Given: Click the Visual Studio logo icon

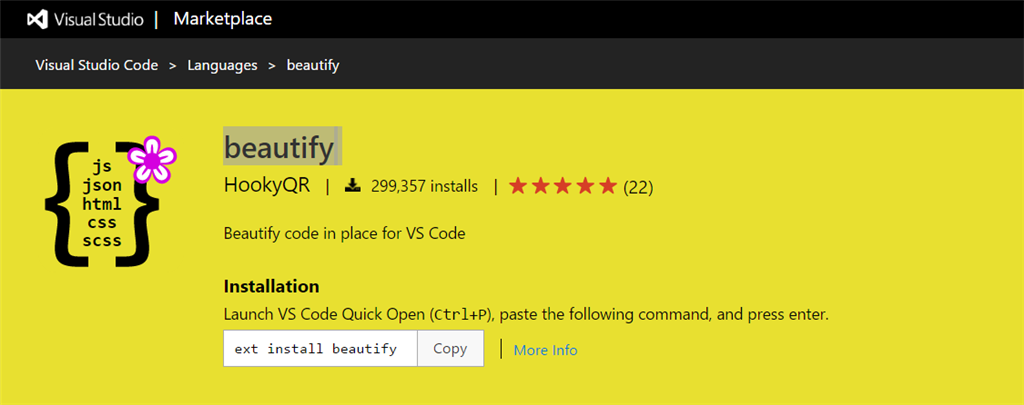Looking at the screenshot, I should pyautogui.click(x=38, y=20).
